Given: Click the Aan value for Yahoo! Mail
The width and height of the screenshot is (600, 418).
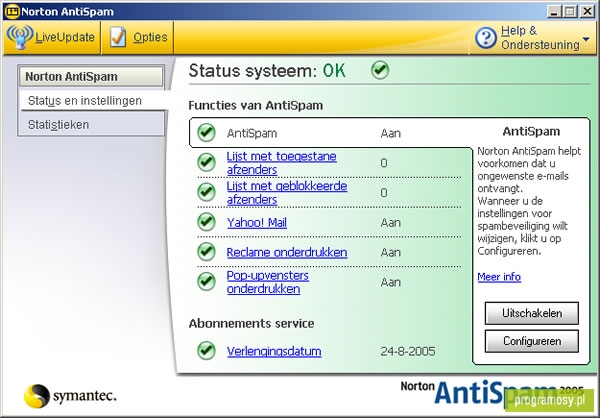Looking at the screenshot, I should (391, 223).
